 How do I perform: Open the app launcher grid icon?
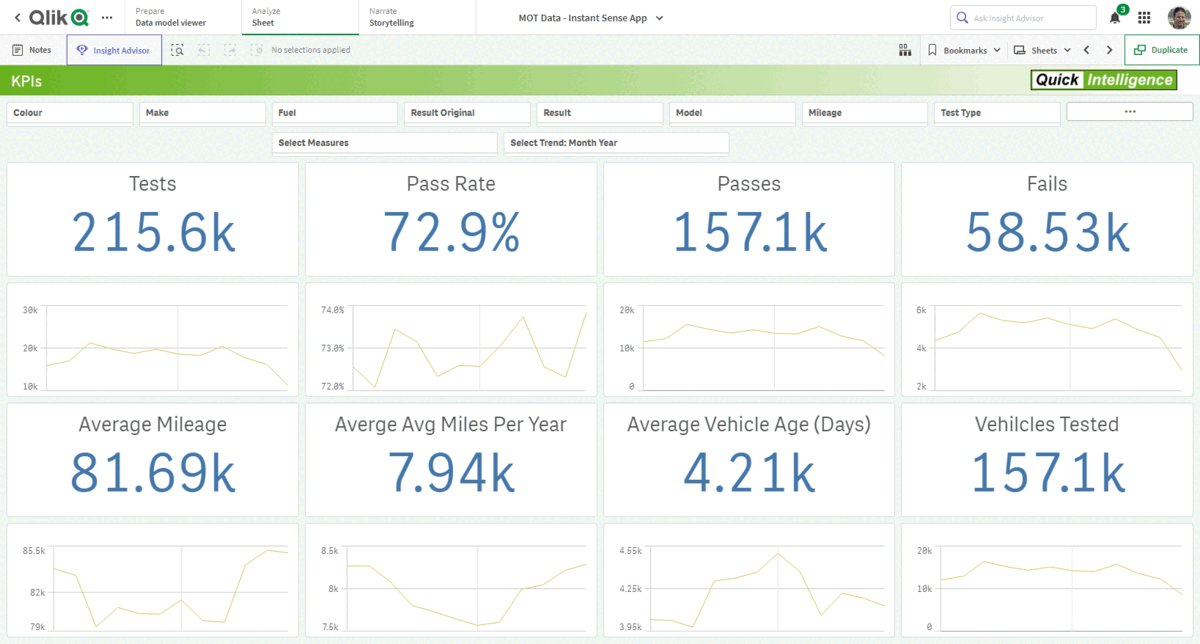coord(1145,18)
